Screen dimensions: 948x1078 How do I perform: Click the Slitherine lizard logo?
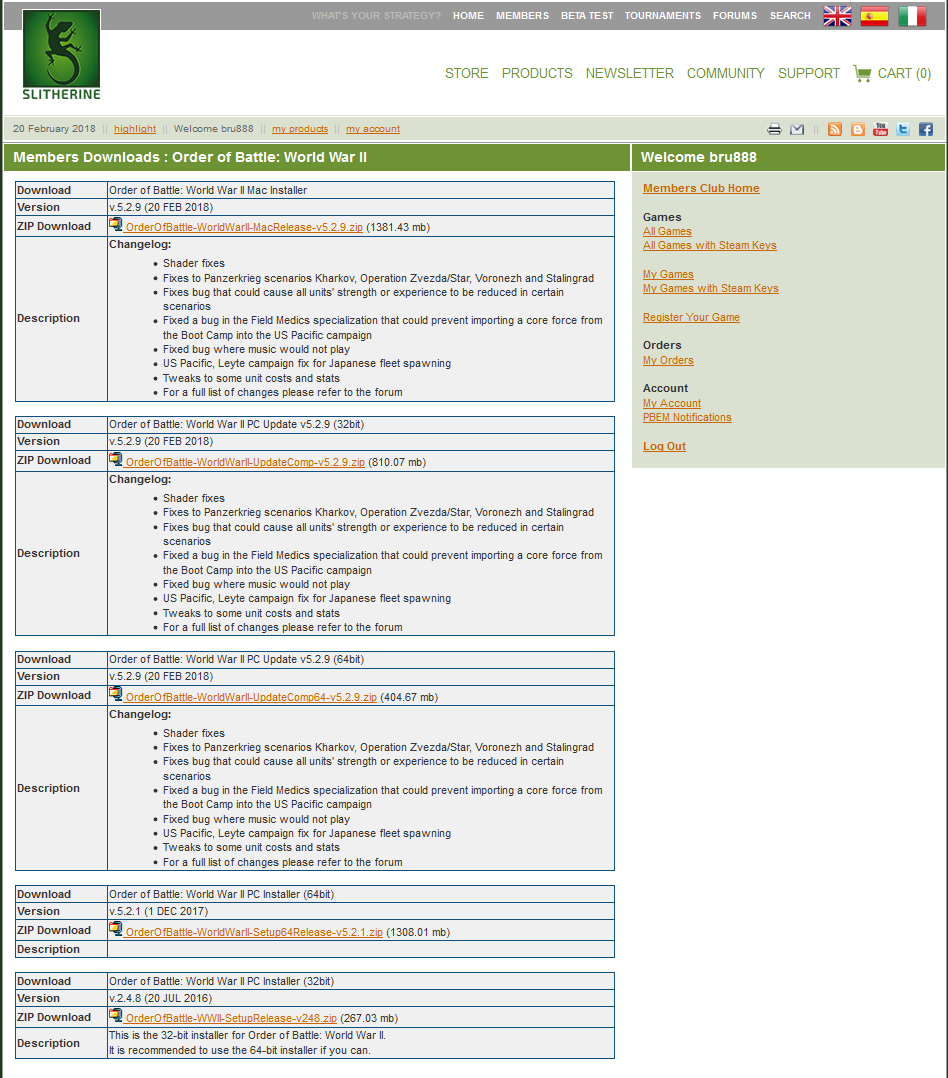(61, 55)
